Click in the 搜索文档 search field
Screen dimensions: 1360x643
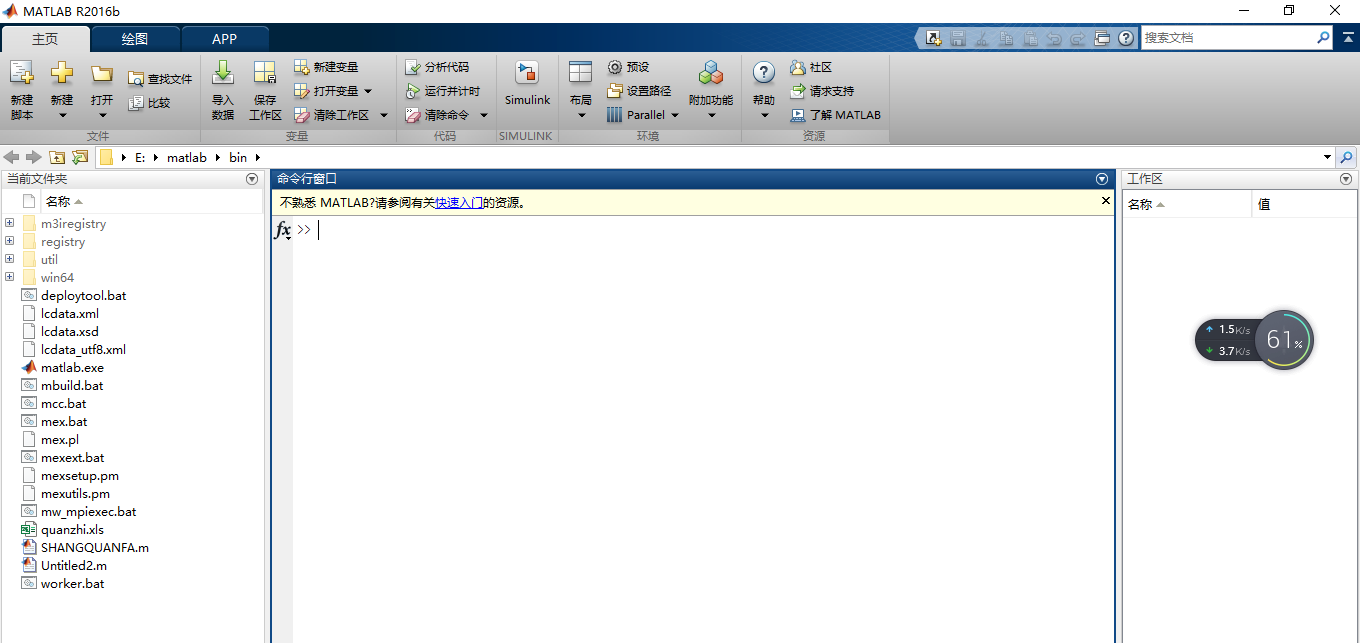click(1228, 38)
